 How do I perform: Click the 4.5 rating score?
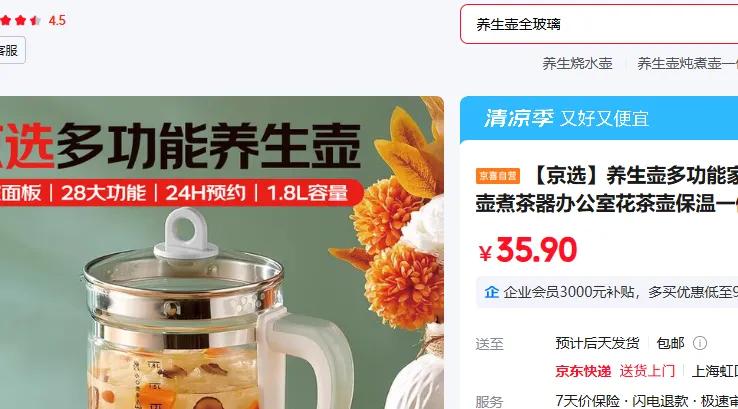[x=57, y=20]
